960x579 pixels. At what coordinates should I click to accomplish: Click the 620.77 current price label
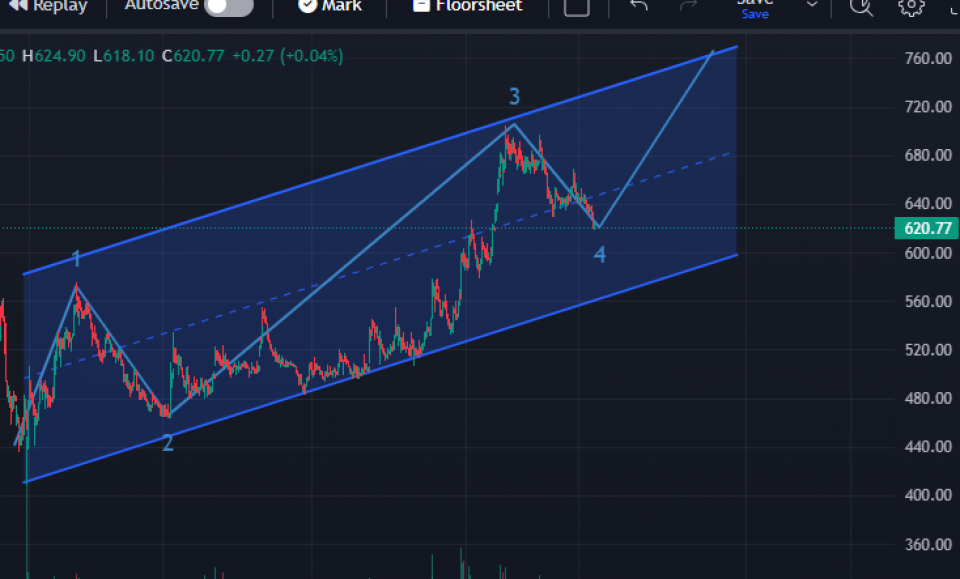point(926,229)
